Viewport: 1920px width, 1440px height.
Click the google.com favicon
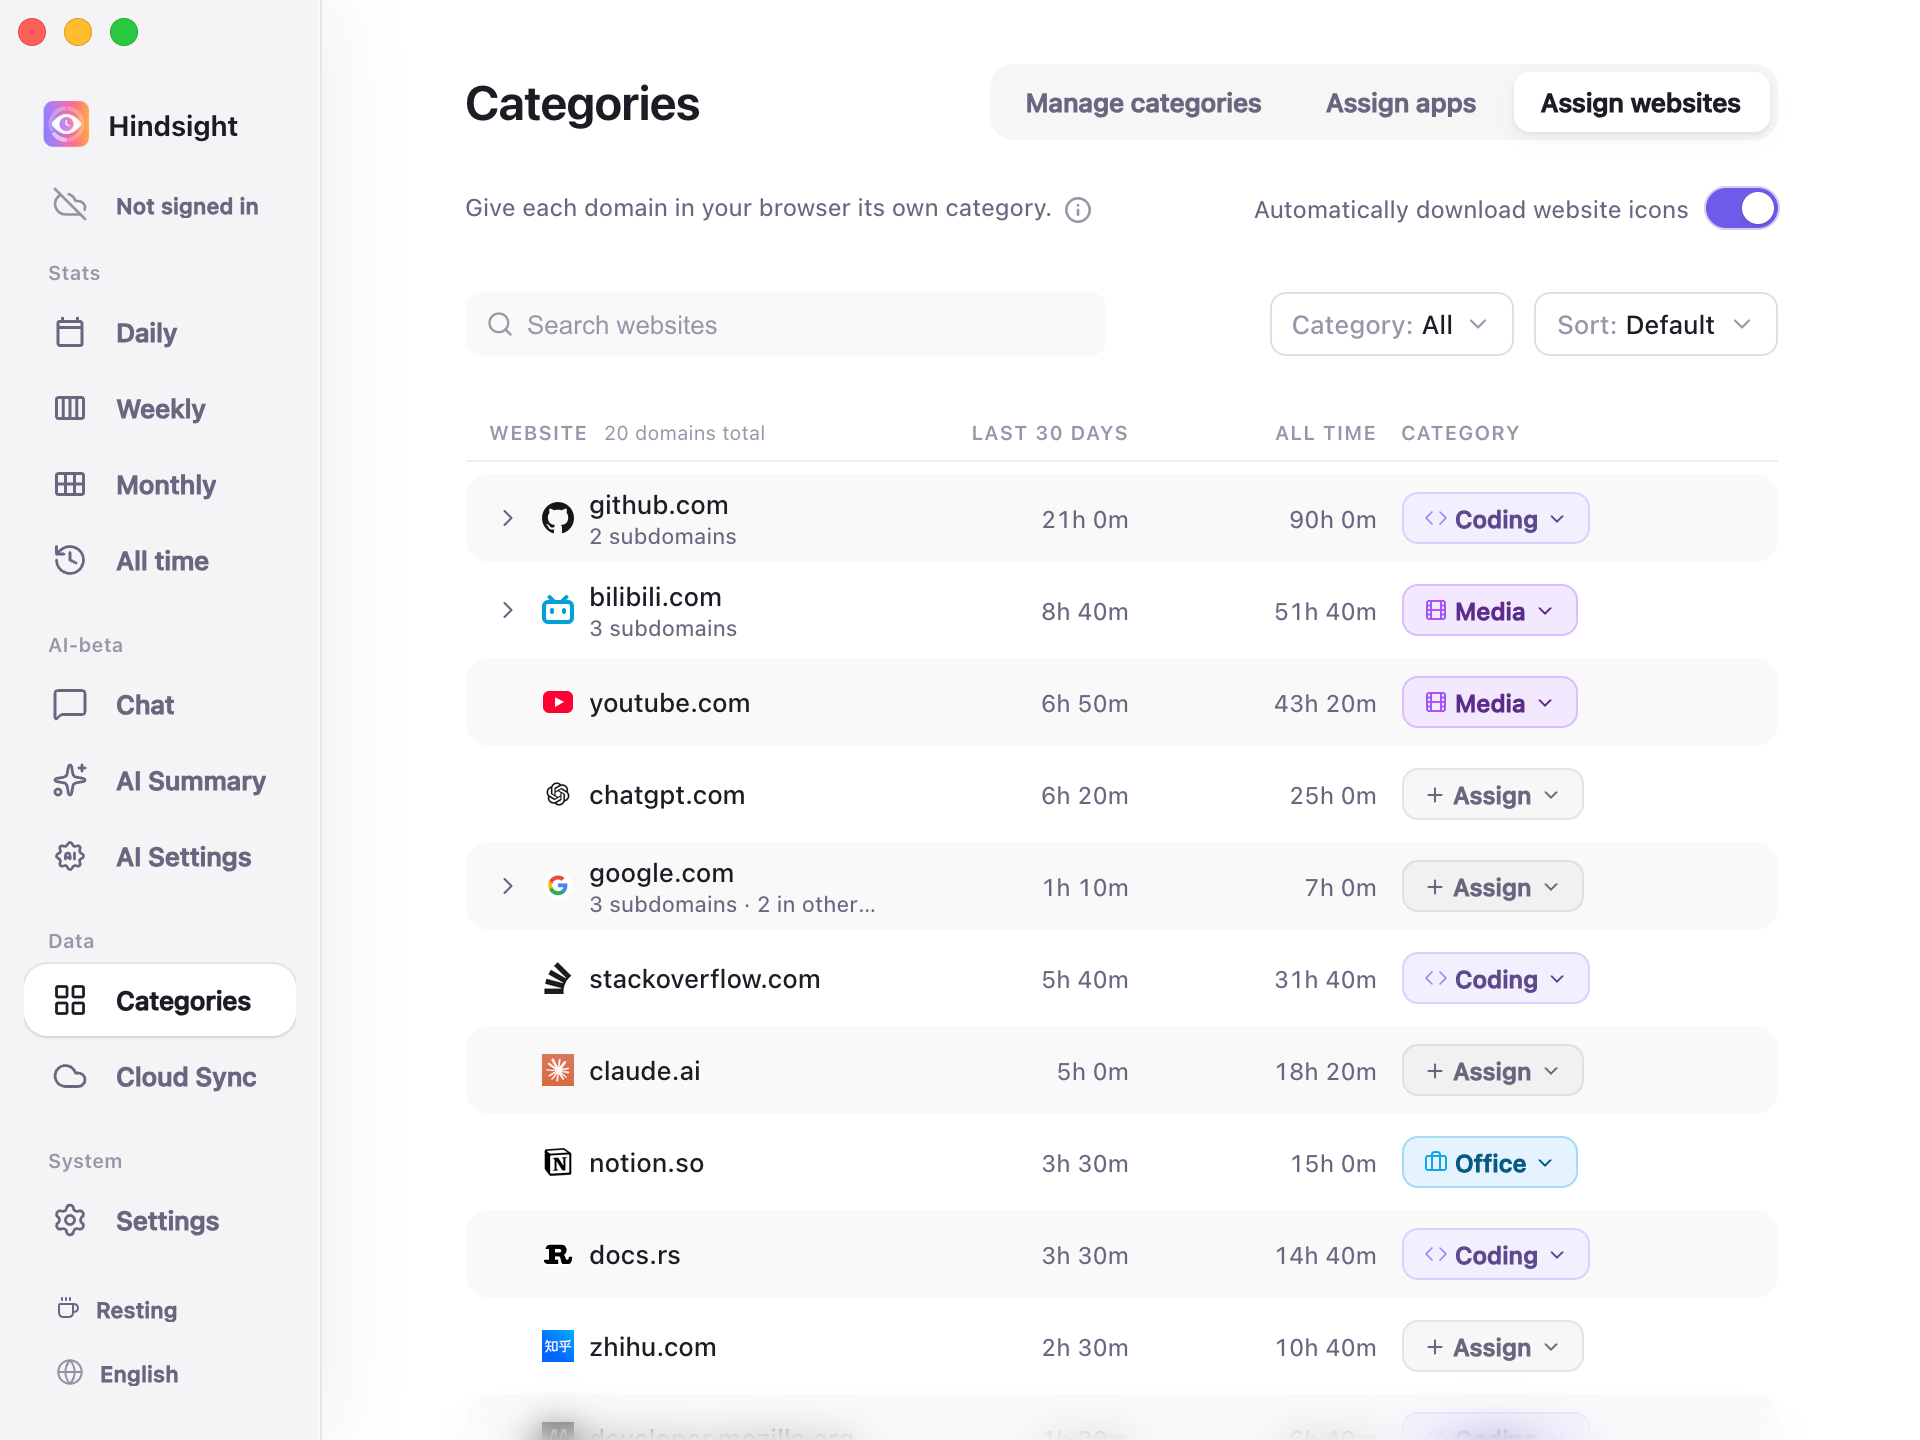(x=558, y=885)
